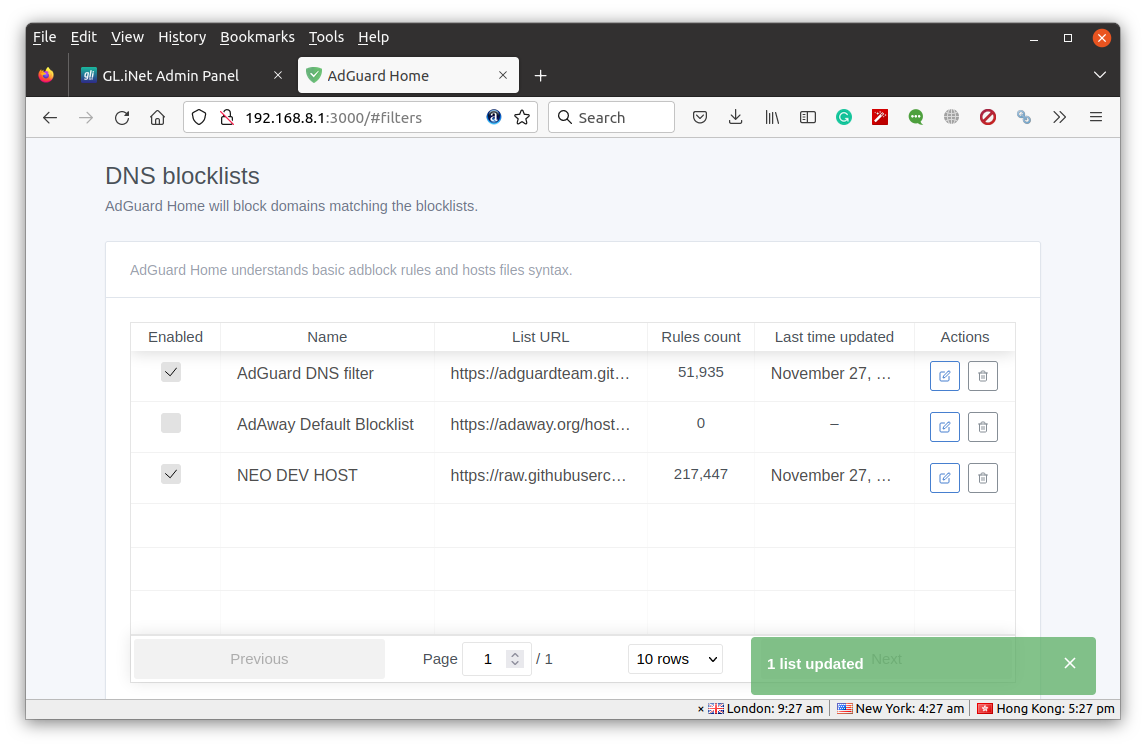Open the View menu
The width and height of the screenshot is (1146, 748).
127,37
